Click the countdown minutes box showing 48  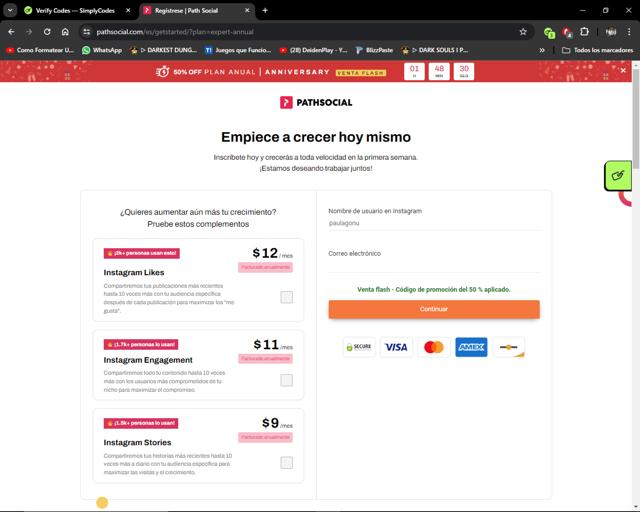(x=439, y=71)
